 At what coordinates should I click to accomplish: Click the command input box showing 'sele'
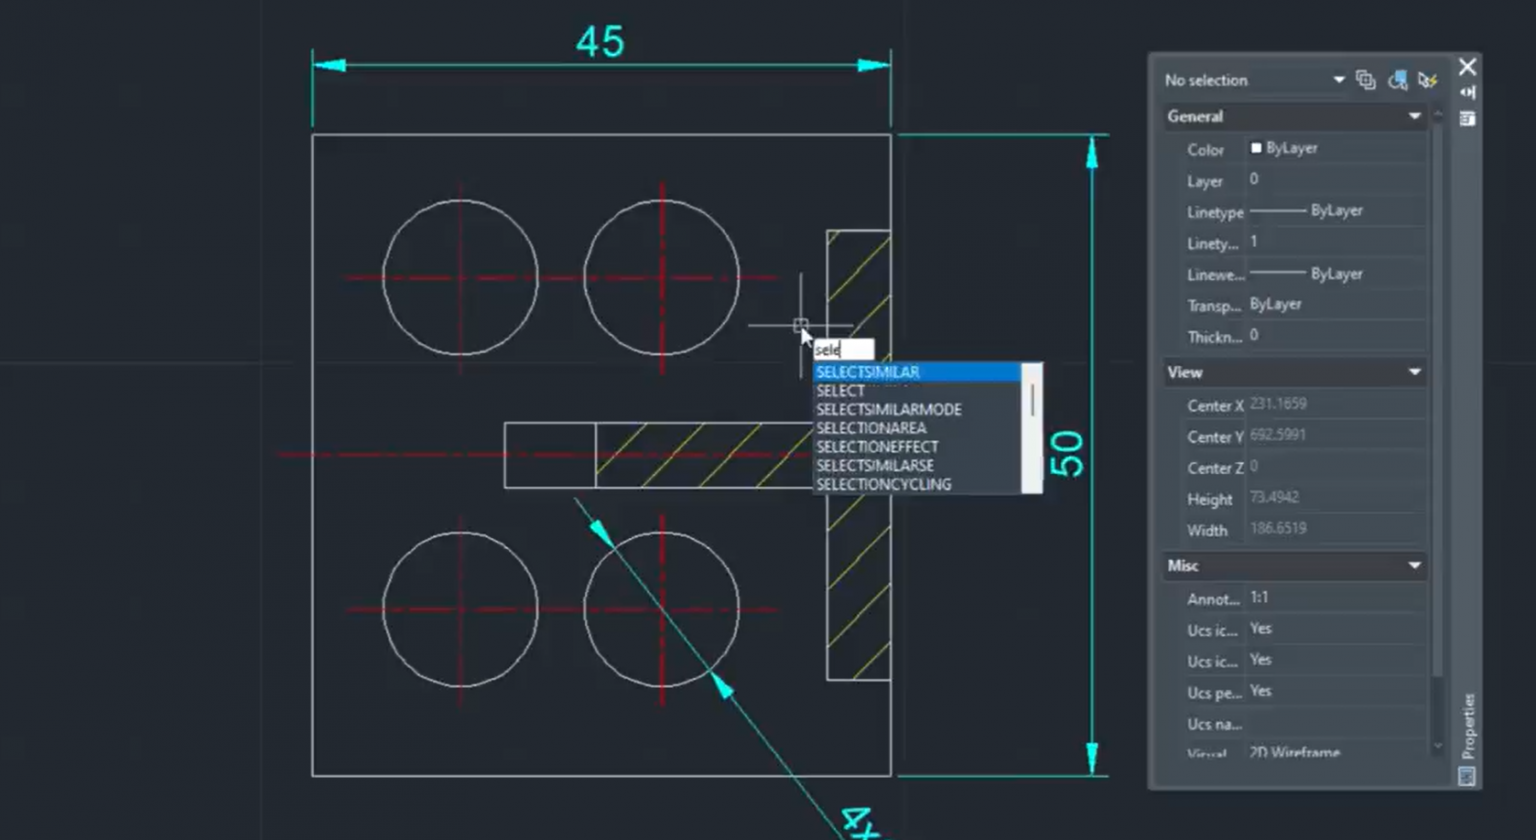(843, 350)
